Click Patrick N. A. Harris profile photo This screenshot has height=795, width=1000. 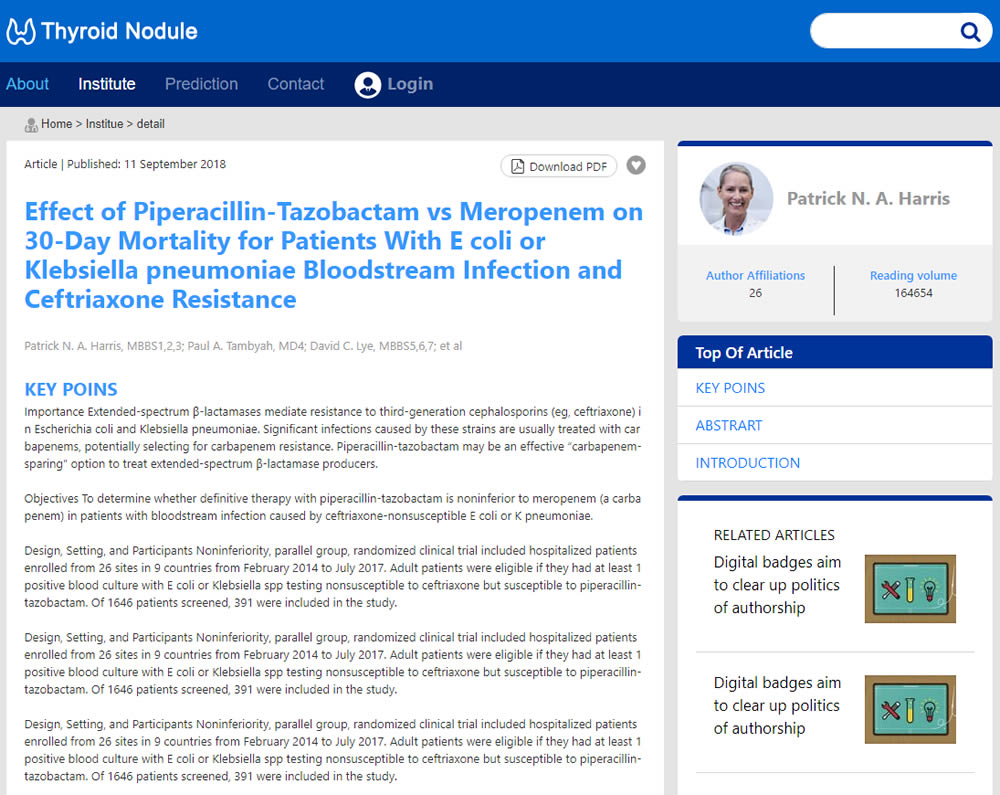click(737, 199)
